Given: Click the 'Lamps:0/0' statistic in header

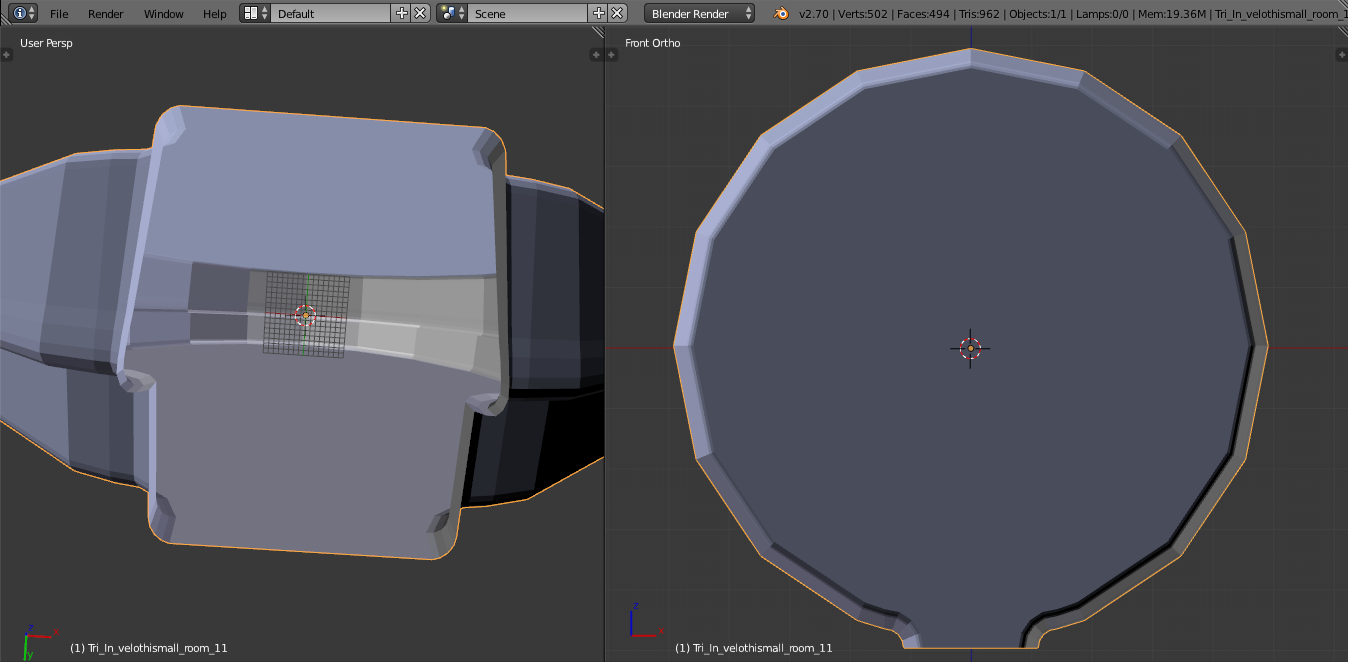Looking at the screenshot, I should click(1105, 14).
